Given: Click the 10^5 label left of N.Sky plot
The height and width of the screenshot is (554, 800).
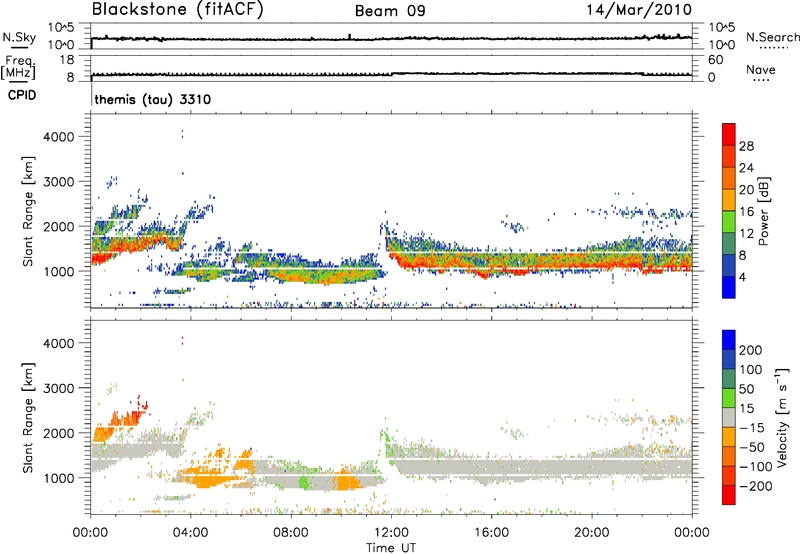Looking at the screenshot, I should pos(61,28).
